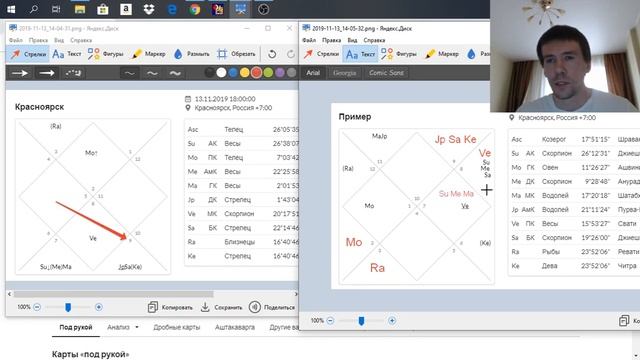This screenshot has width=640, height=360.
Task: Choose the Georgia font option
Action: (x=344, y=73)
